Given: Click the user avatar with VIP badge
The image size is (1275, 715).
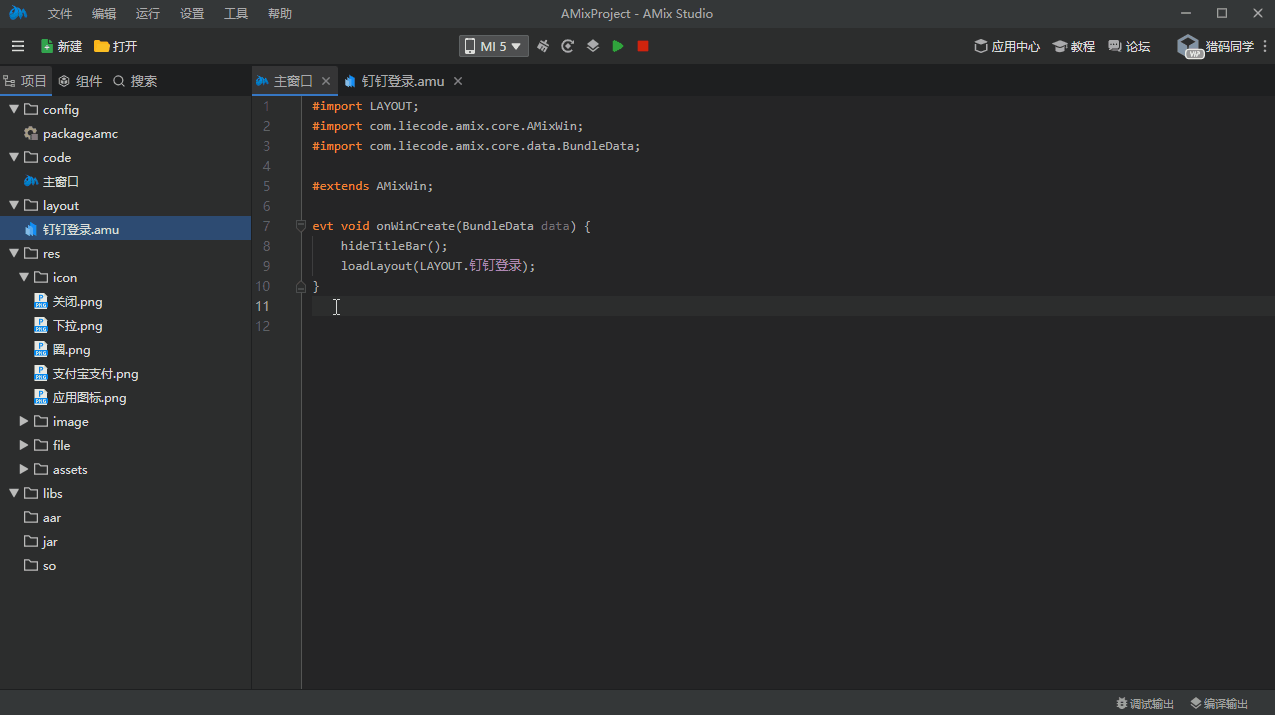Looking at the screenshot, I should (1189, 46).
